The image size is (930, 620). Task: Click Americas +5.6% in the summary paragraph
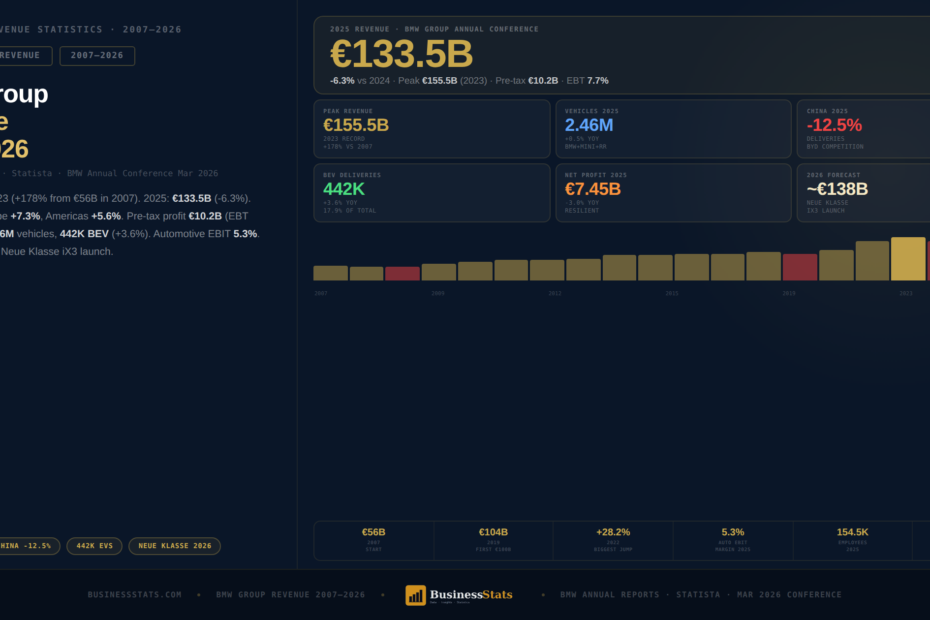[x=83, y=216]
